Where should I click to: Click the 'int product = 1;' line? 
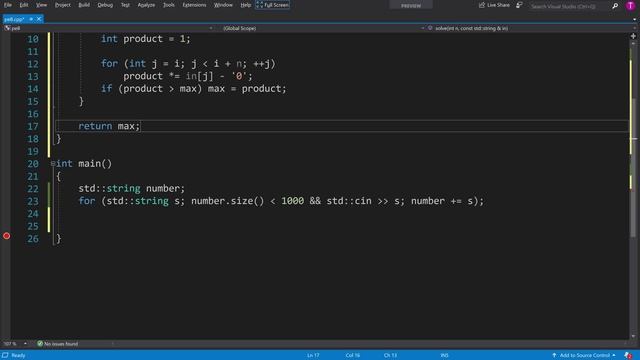145,38
